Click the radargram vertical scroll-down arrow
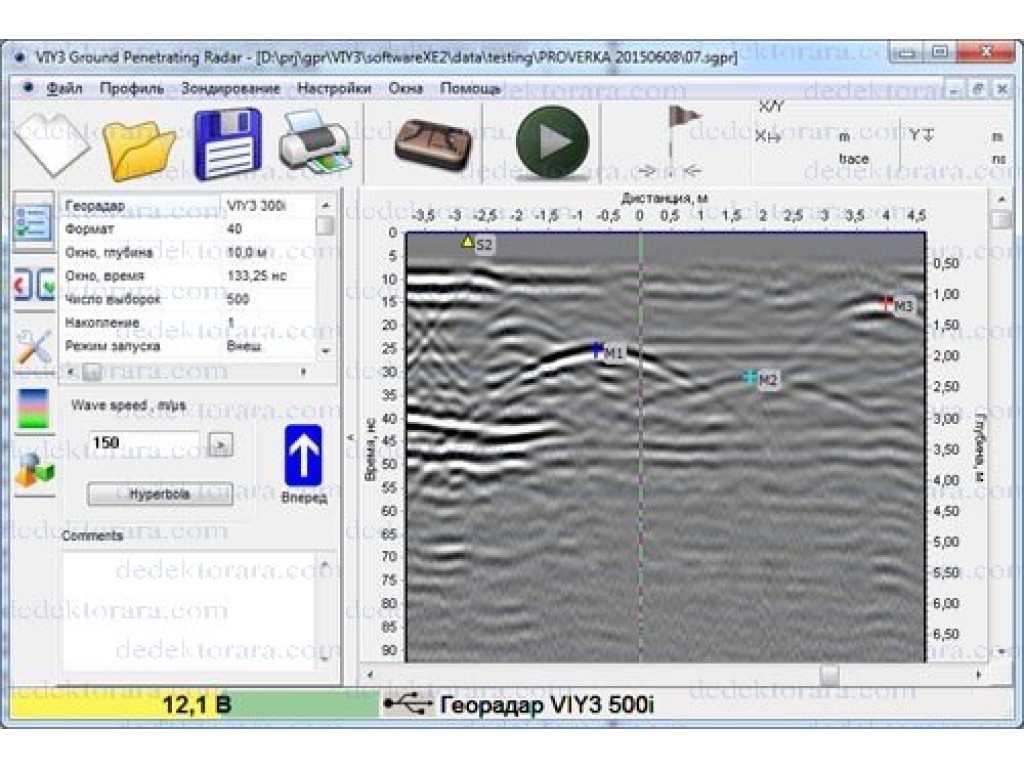 (1001, 651)
